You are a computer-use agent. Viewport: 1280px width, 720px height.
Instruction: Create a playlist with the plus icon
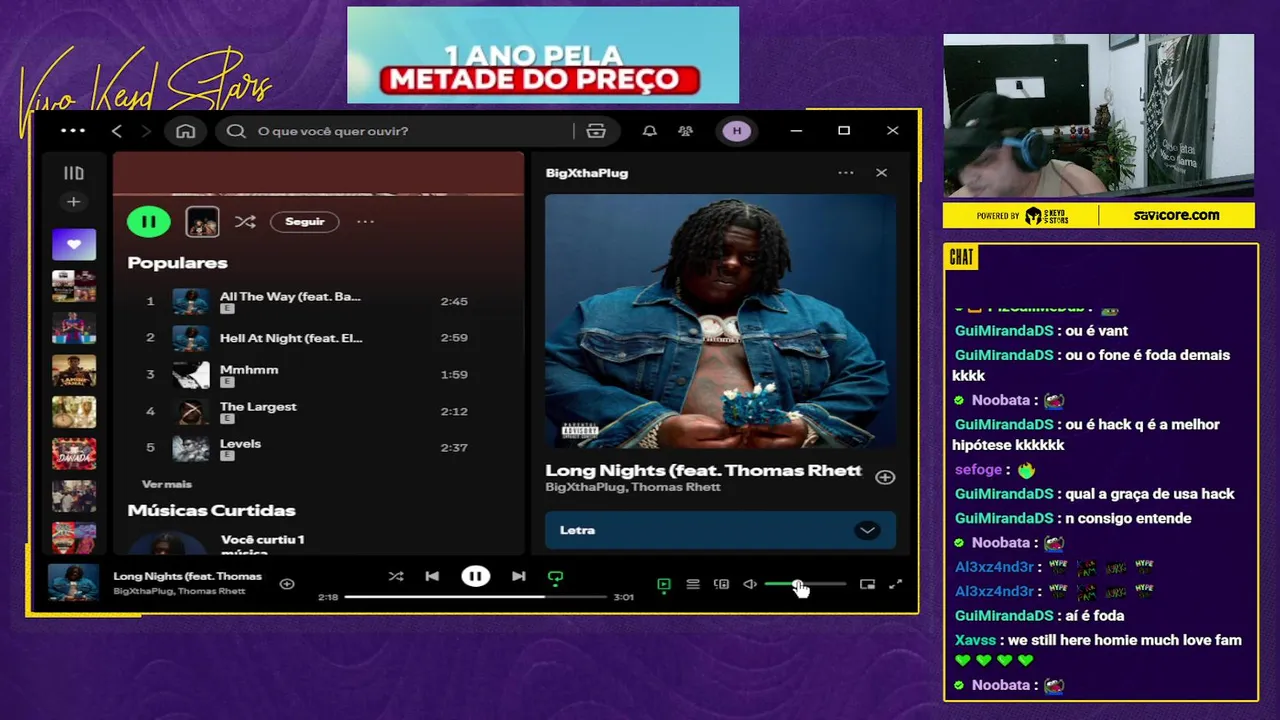pos(73,202)
